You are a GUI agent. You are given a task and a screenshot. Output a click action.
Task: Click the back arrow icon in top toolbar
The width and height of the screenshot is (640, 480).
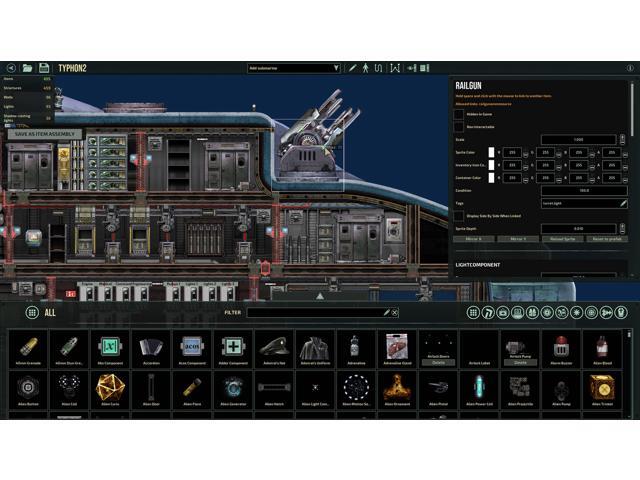[x=10, y=68]
